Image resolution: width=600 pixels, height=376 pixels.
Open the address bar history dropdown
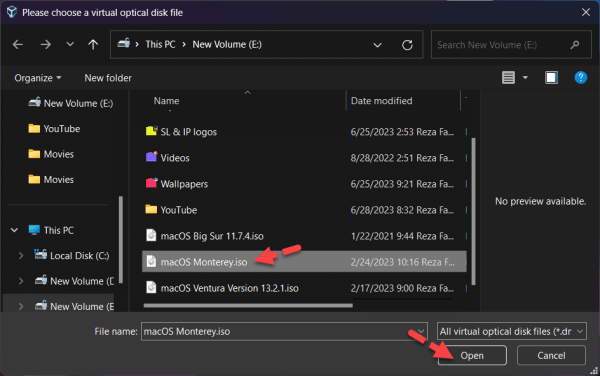tap(377, 45)
